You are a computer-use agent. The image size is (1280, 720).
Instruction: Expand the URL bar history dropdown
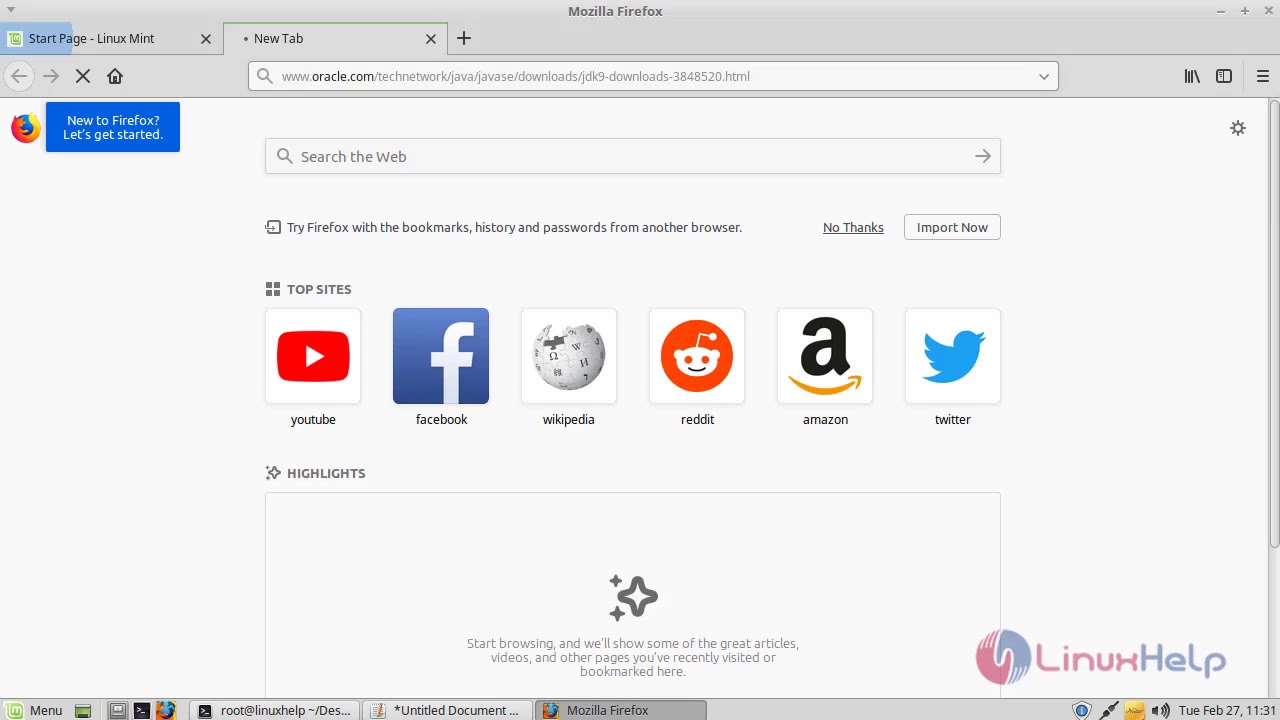pos(1044,76)
